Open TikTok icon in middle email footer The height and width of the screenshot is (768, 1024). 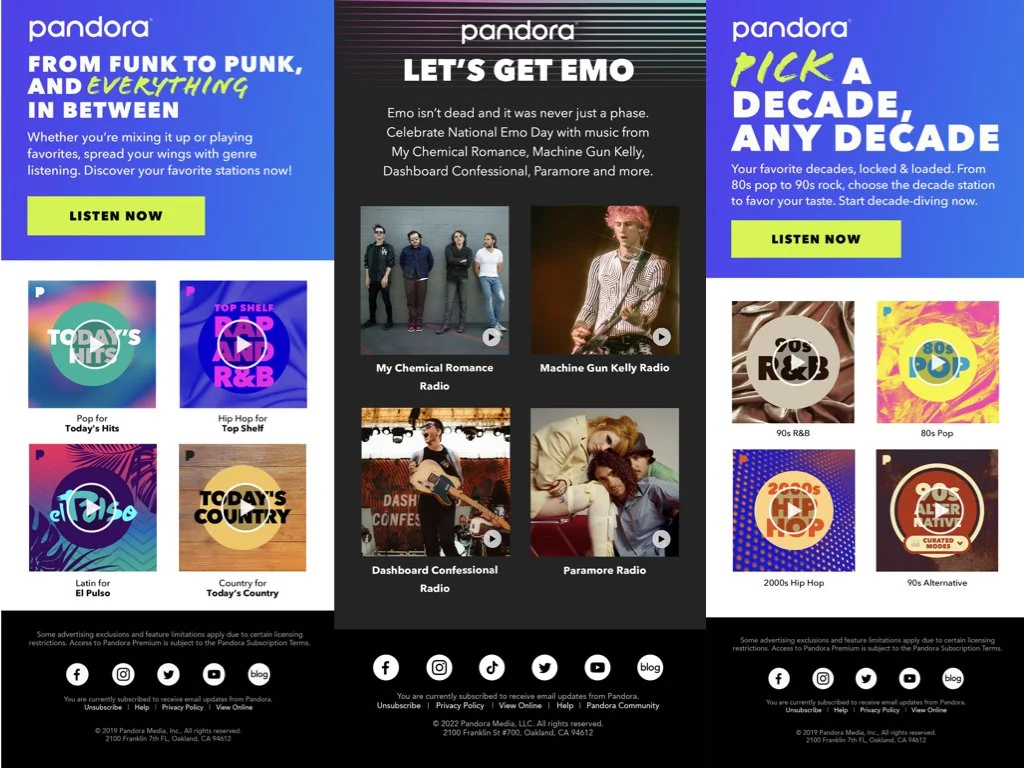[492, 667]
